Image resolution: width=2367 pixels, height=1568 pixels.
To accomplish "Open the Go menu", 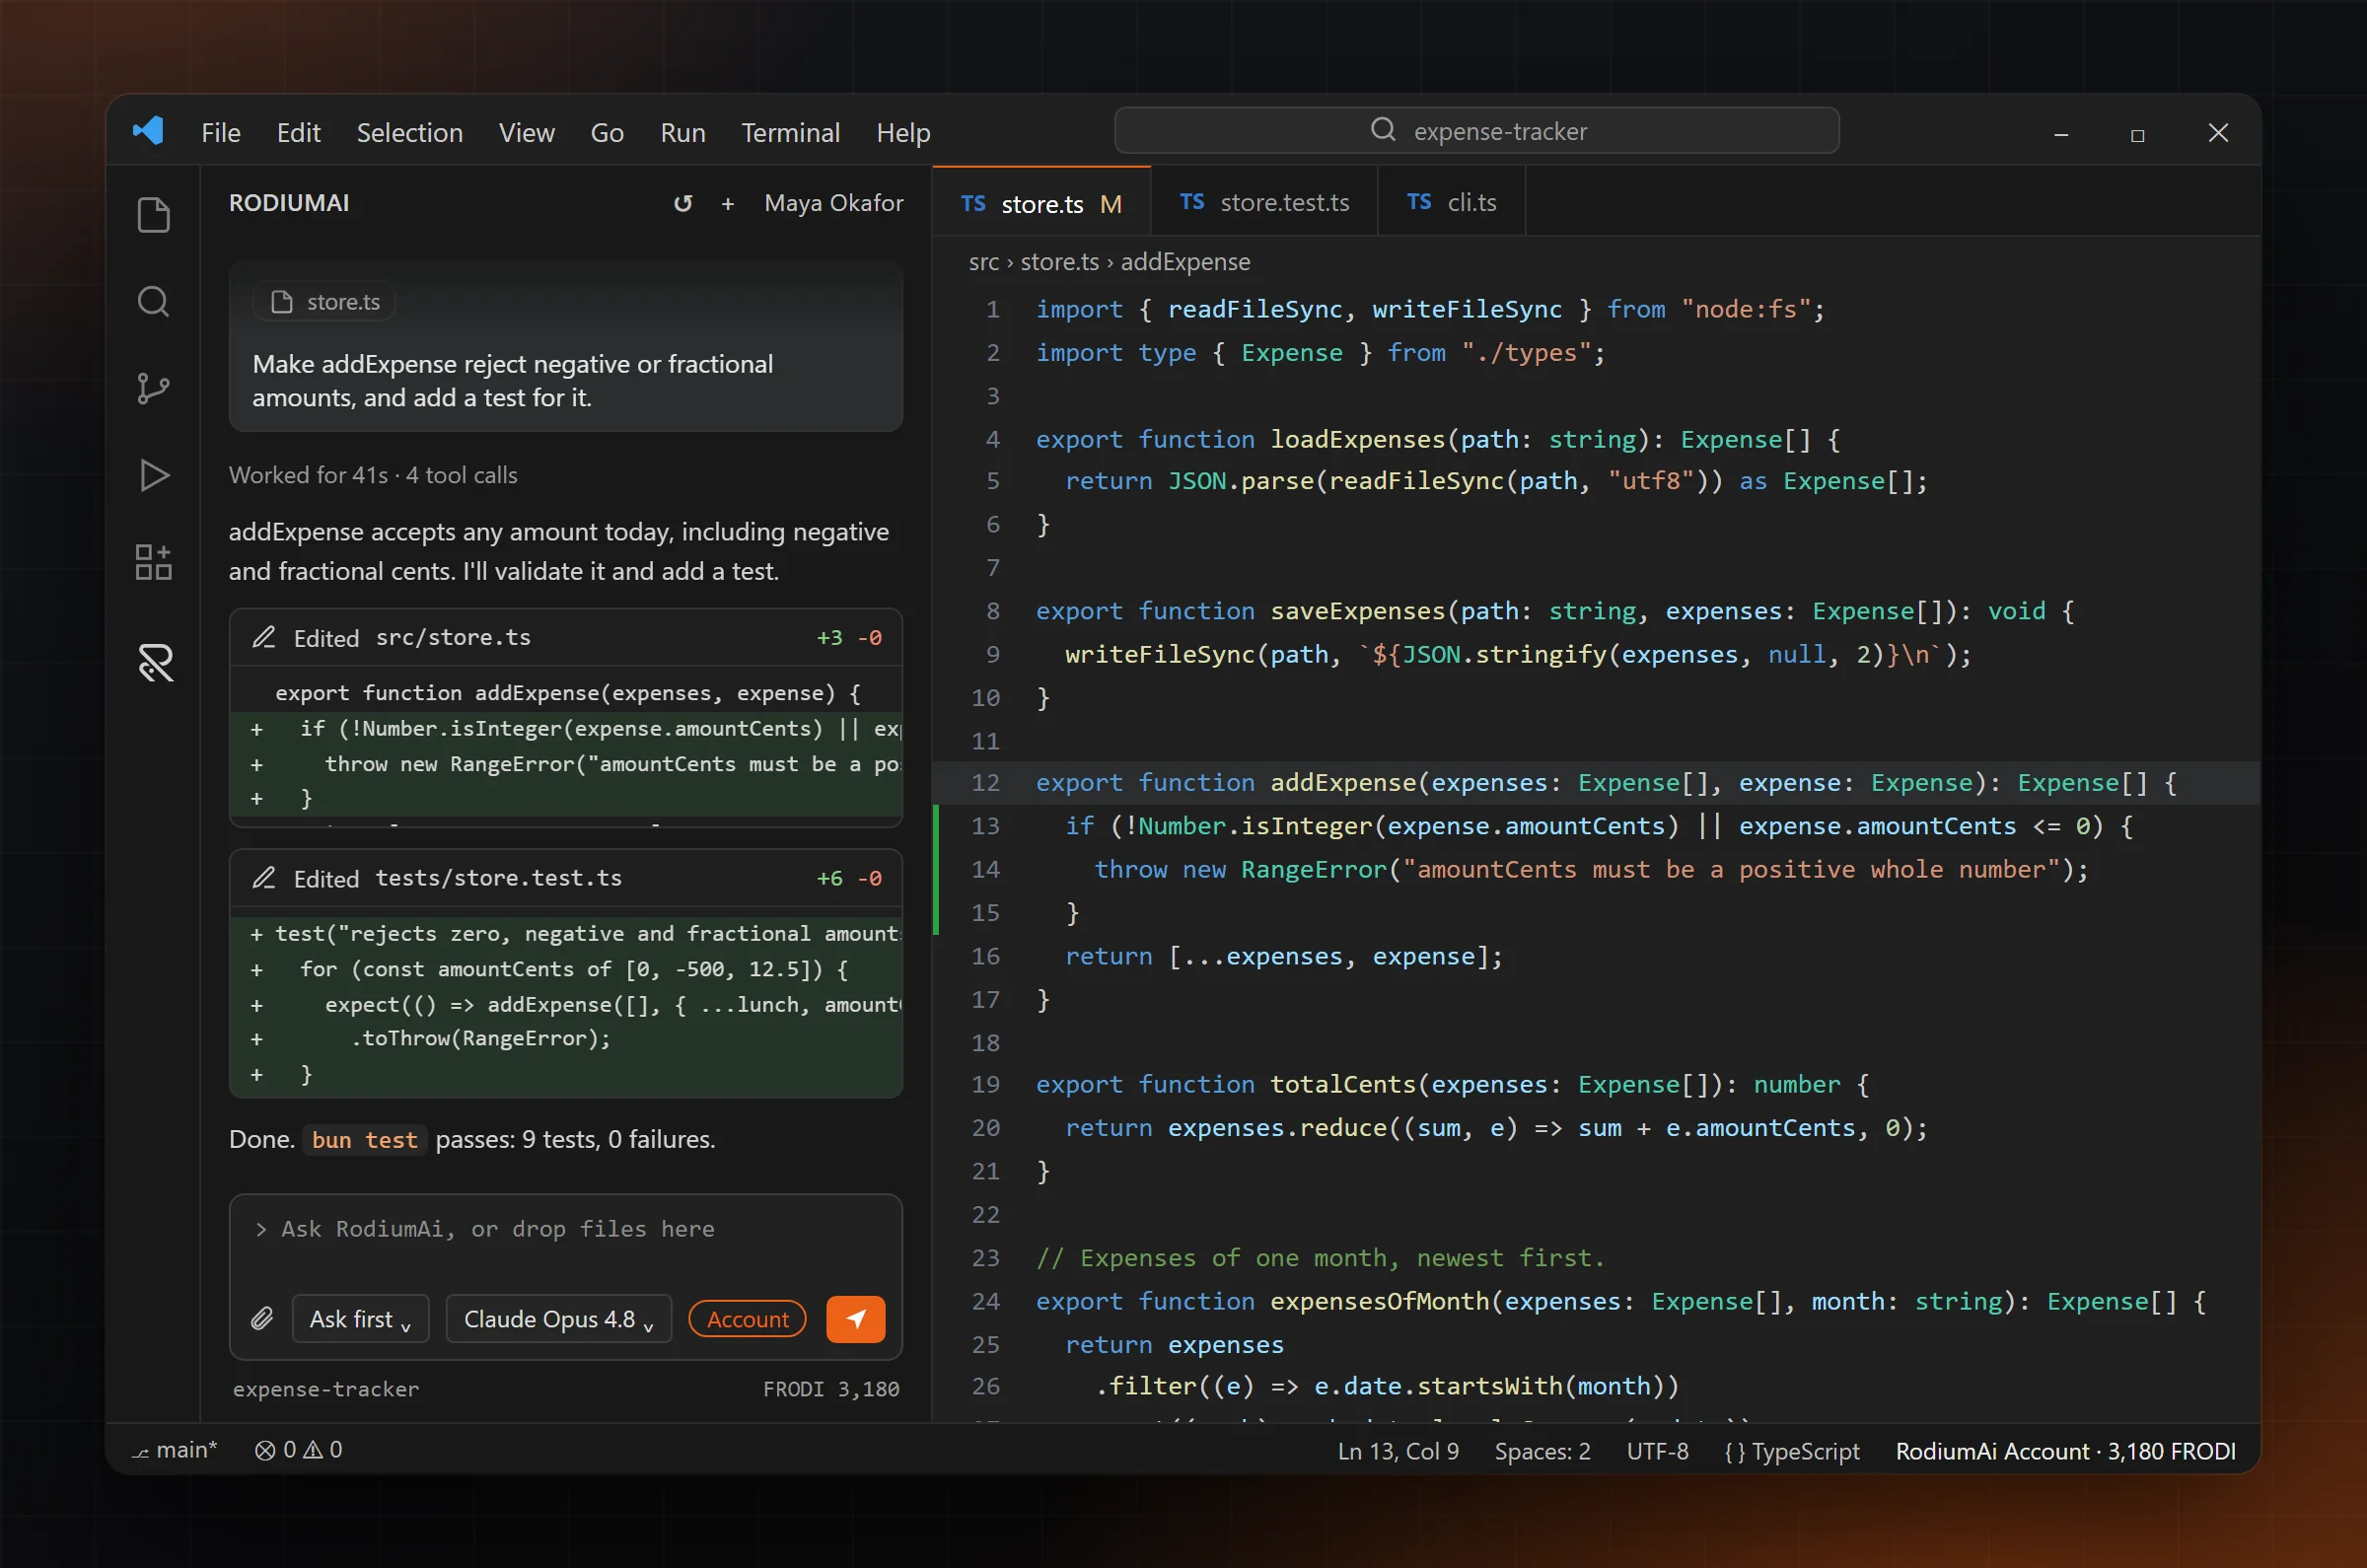I will tap(607, 132).
